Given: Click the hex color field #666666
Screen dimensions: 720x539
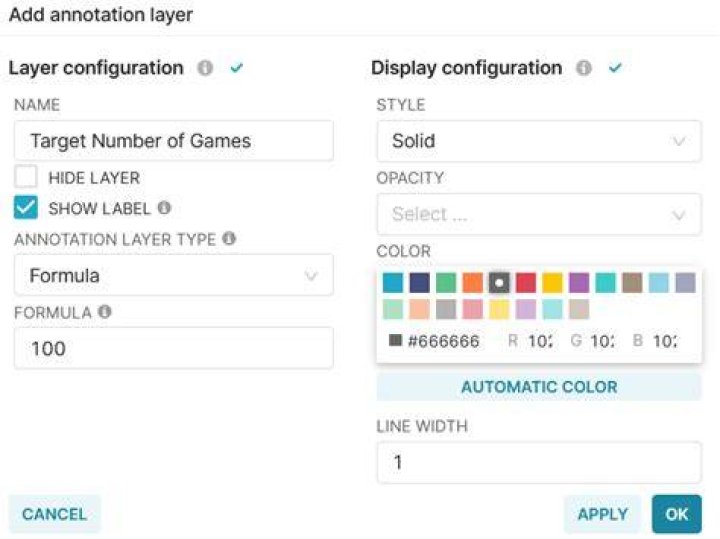Looking at the screenshot, I should (444, 341).
